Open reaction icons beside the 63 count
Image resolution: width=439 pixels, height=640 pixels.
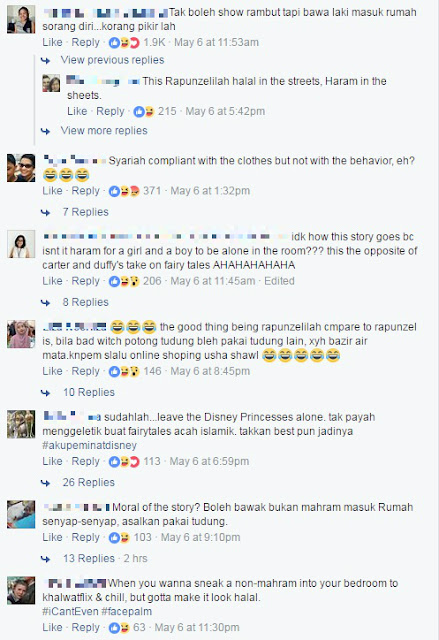[119, 628]
